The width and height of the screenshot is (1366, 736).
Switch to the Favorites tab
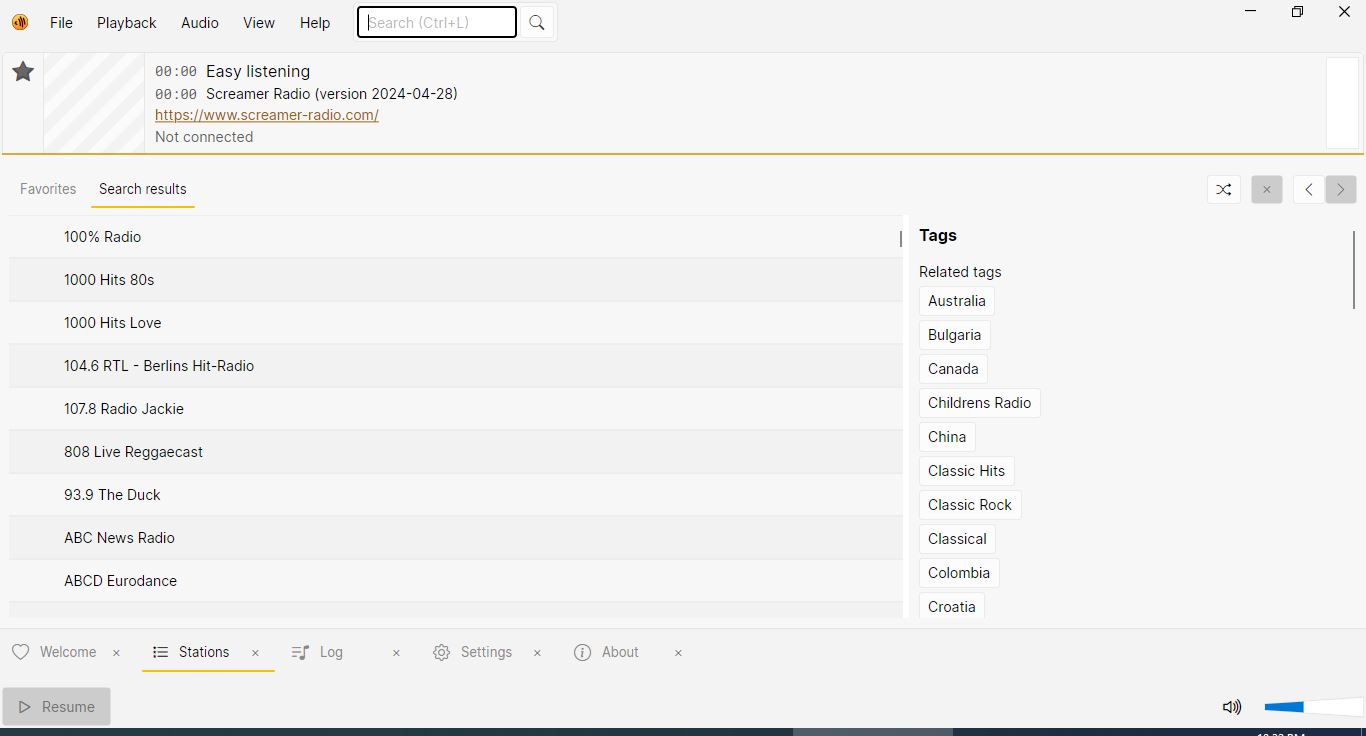pyautogui.click(x=48, y=189)
